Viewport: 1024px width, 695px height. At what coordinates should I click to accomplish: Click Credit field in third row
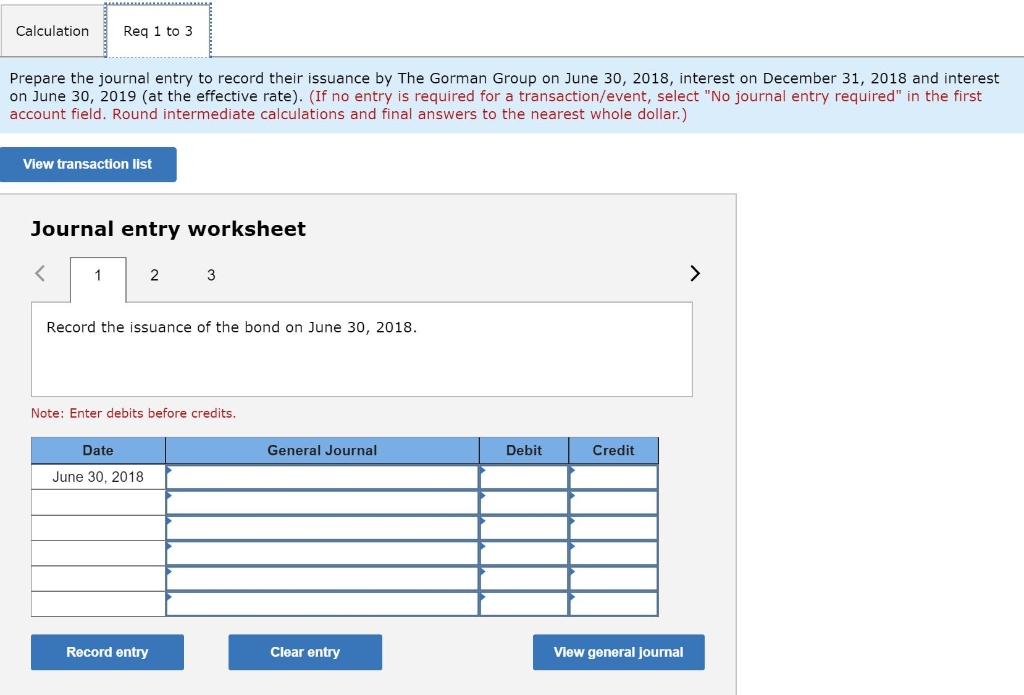pos(613,528)
